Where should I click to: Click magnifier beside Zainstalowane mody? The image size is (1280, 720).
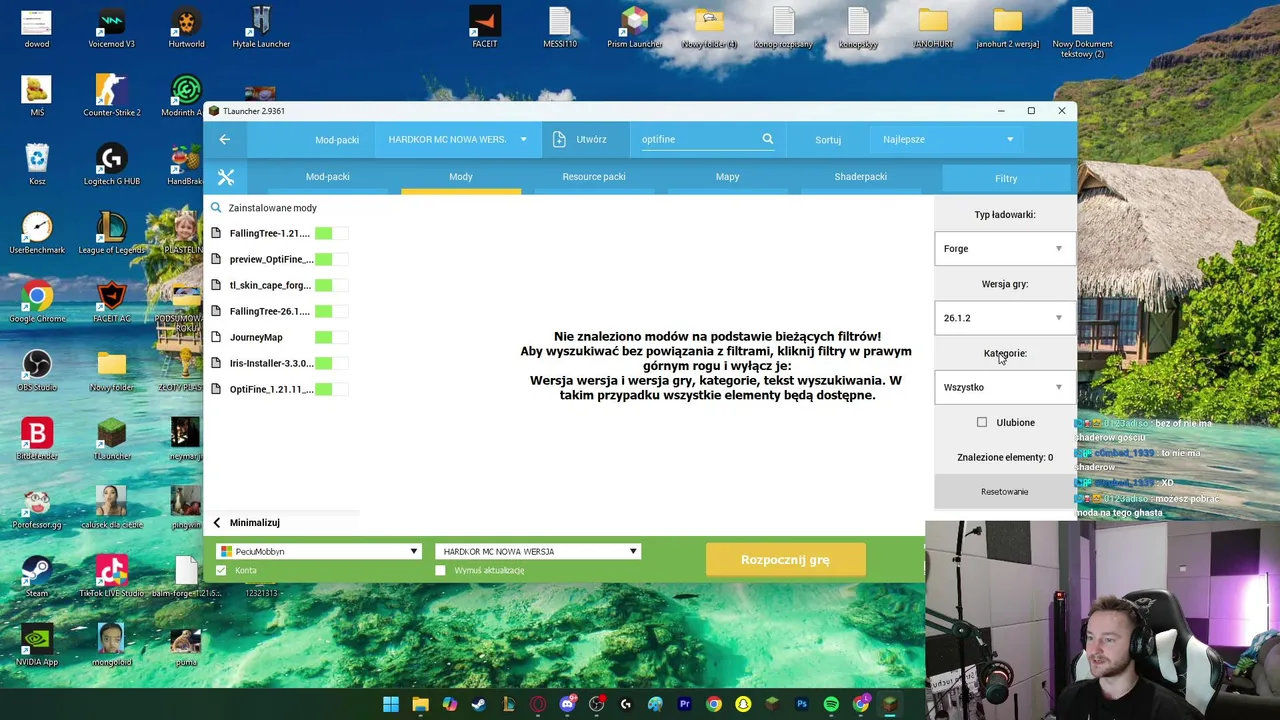tap(216, 208)
